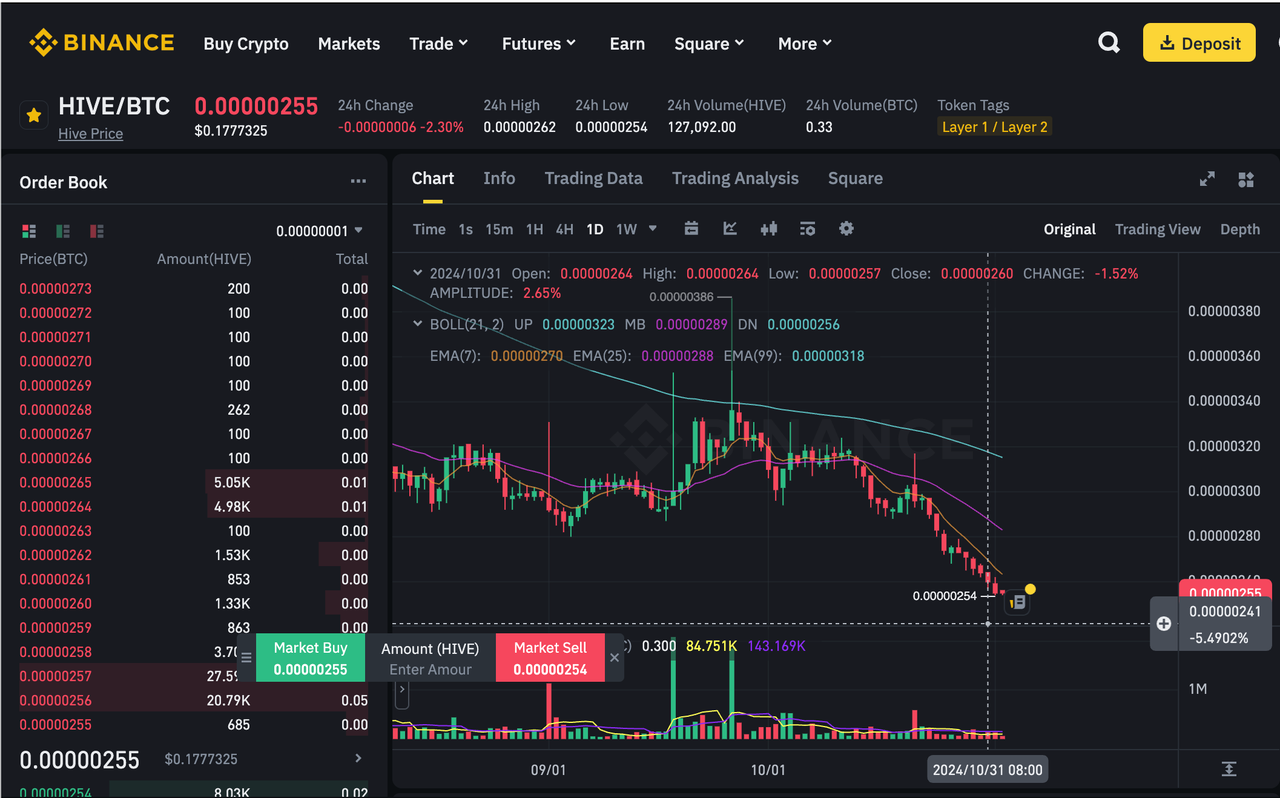
Task: Select the 15m interval
Action: 499,229
